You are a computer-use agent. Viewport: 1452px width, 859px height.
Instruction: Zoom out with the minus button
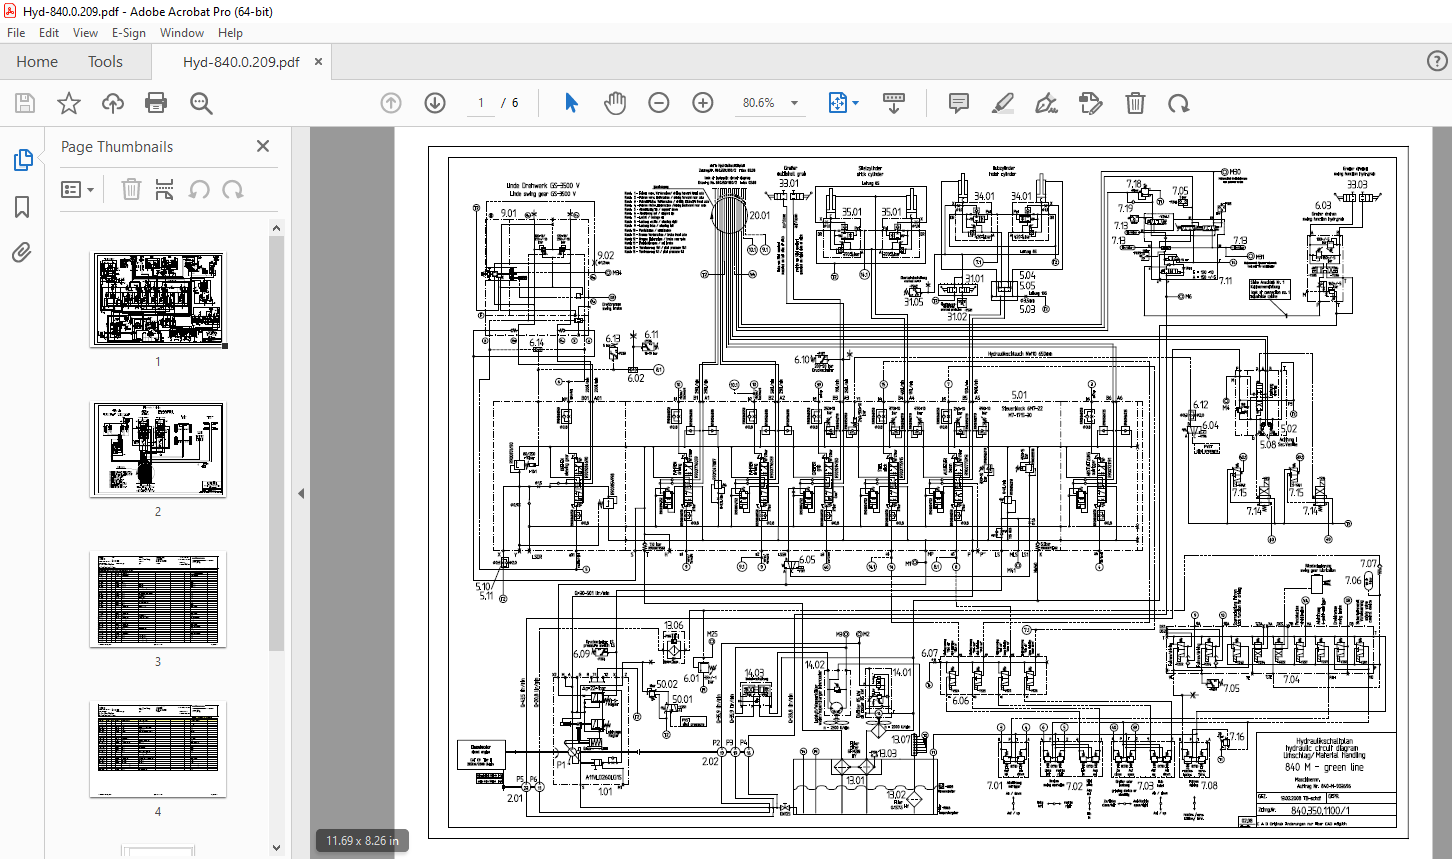point(658,103)
